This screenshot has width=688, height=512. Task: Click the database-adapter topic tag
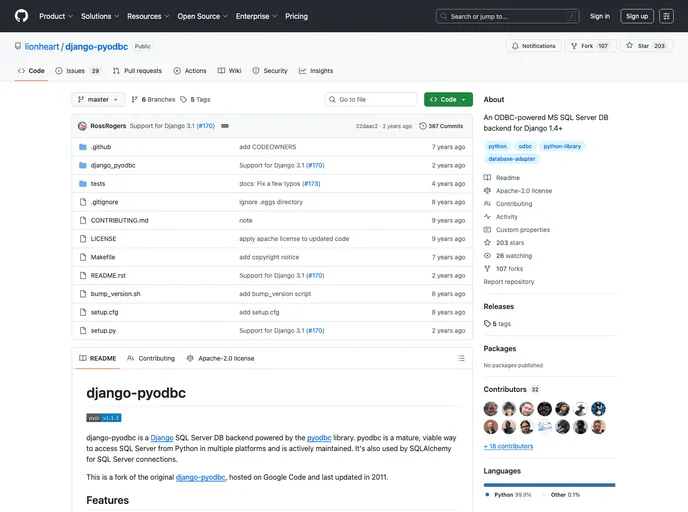[x=512, y=159]
